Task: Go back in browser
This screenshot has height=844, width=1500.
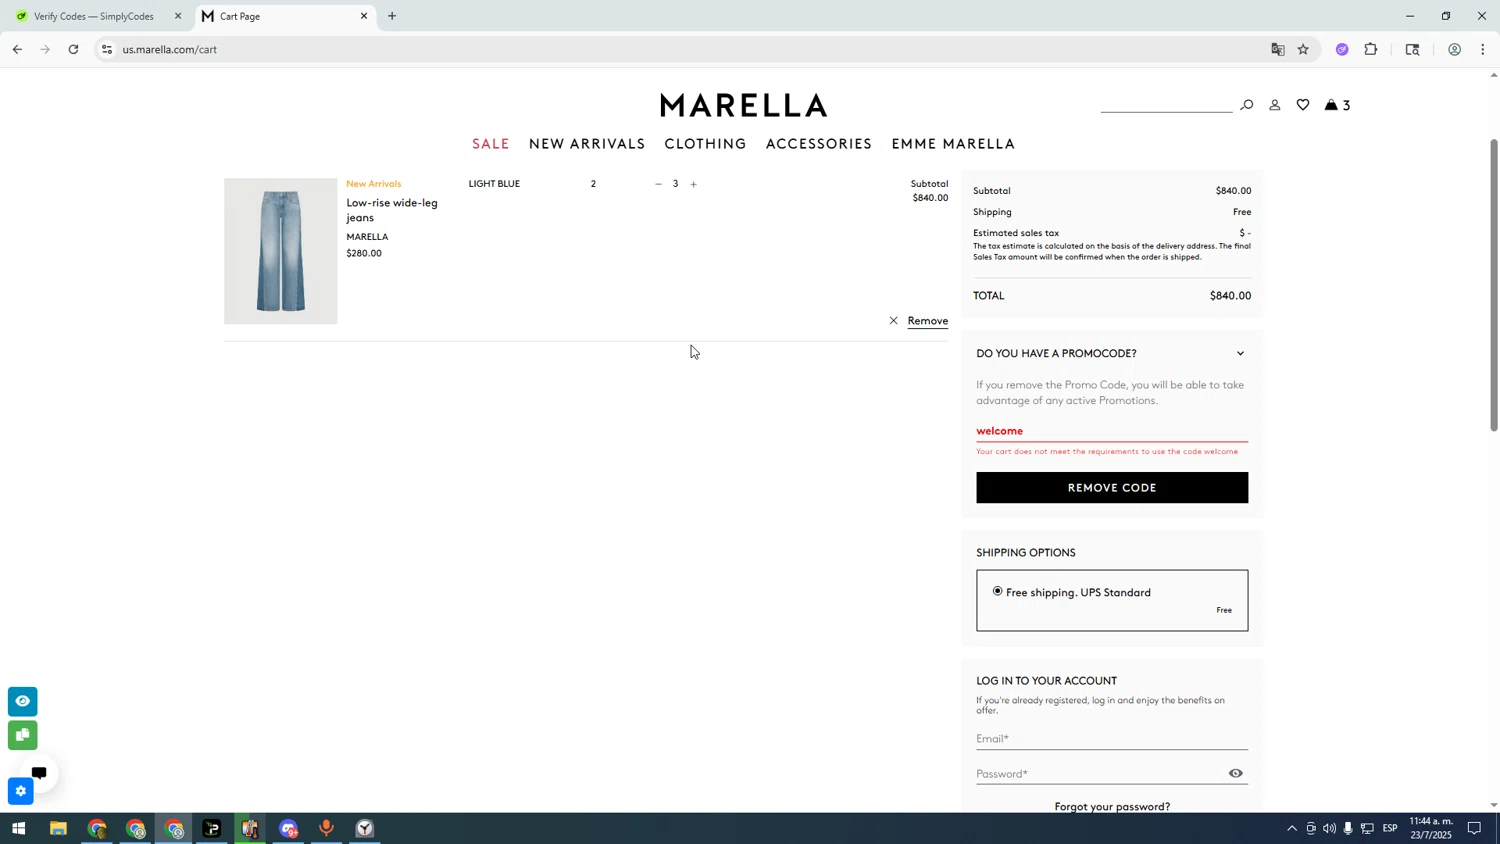Action: [x=17, y=49]
